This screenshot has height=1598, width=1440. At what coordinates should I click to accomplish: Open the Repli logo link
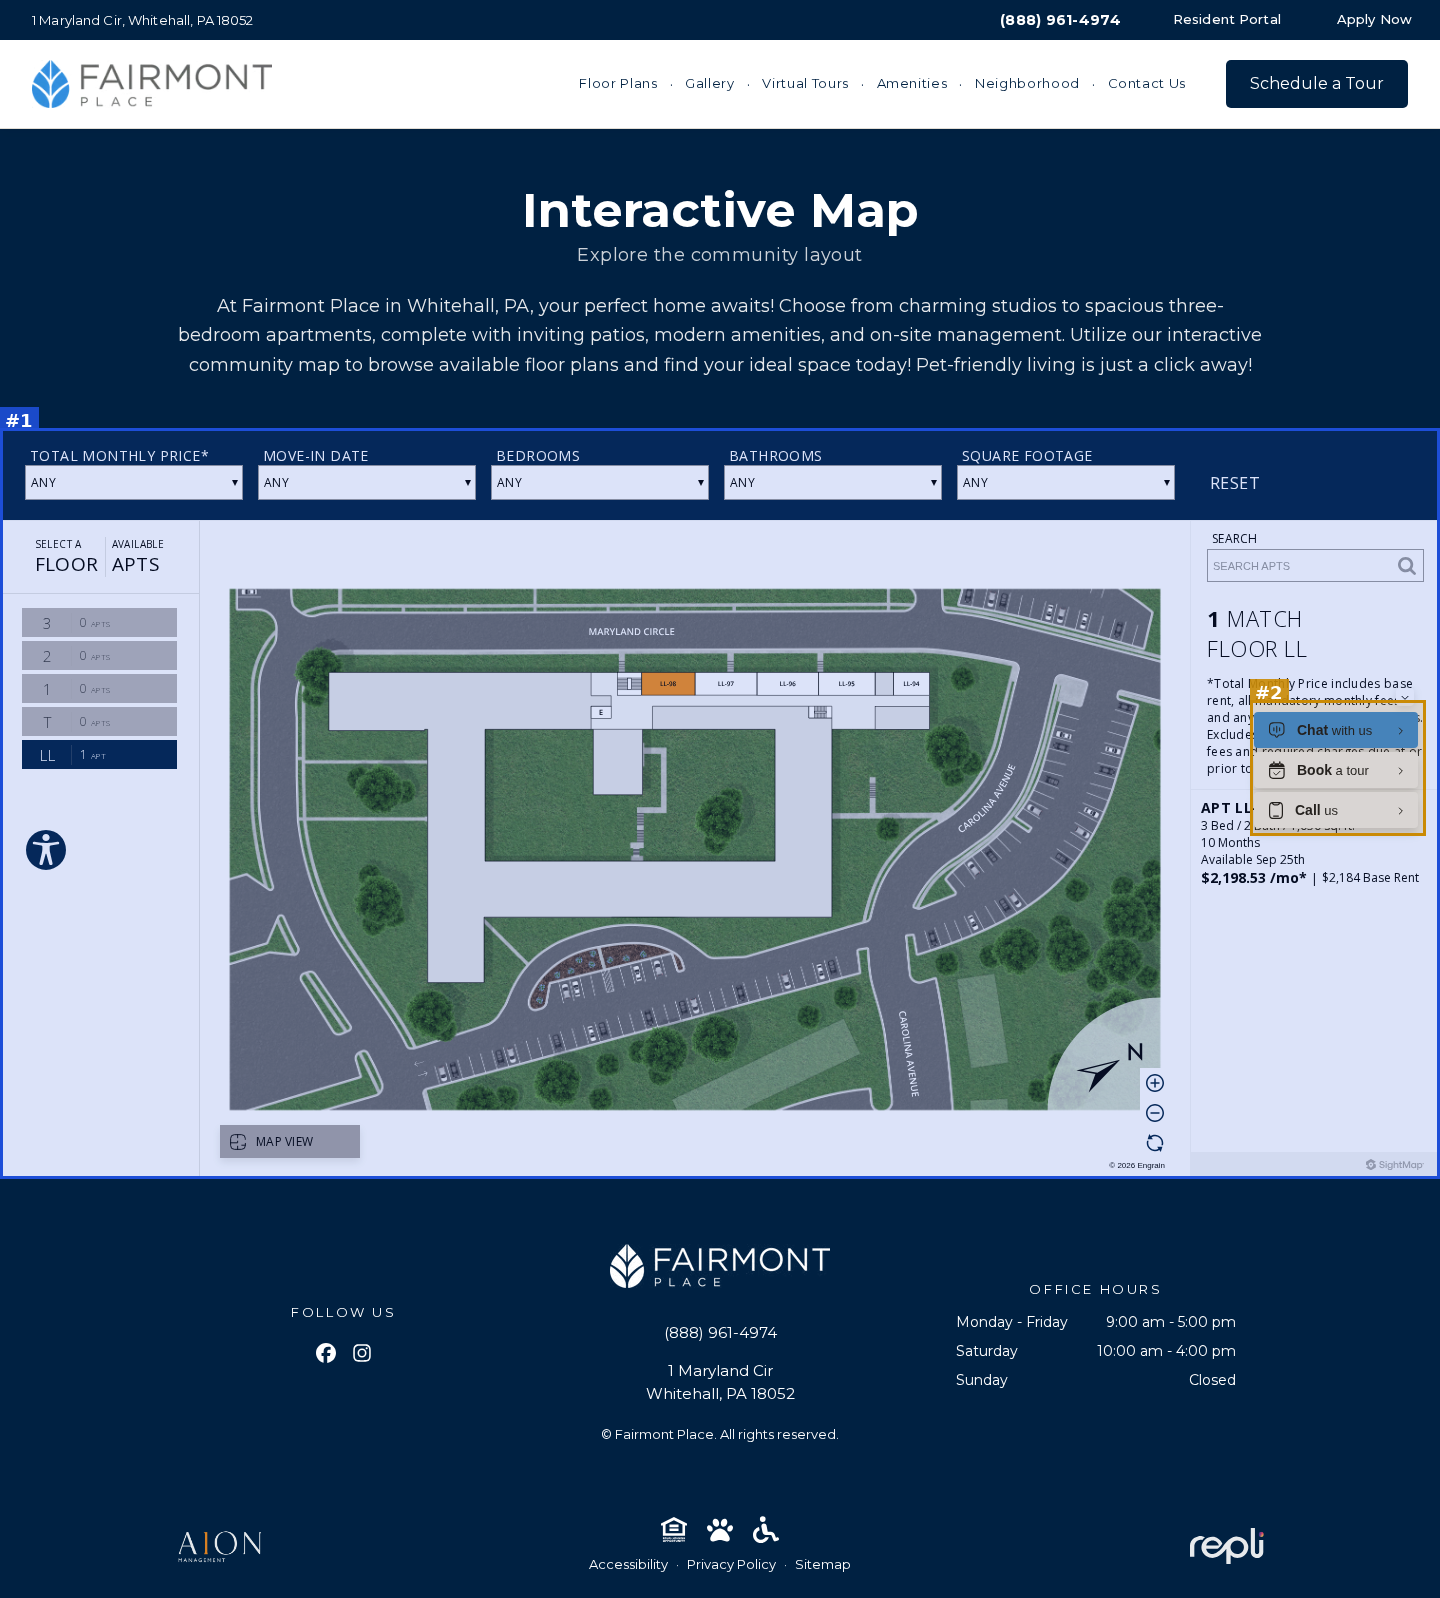(x=1227, y=1546)
